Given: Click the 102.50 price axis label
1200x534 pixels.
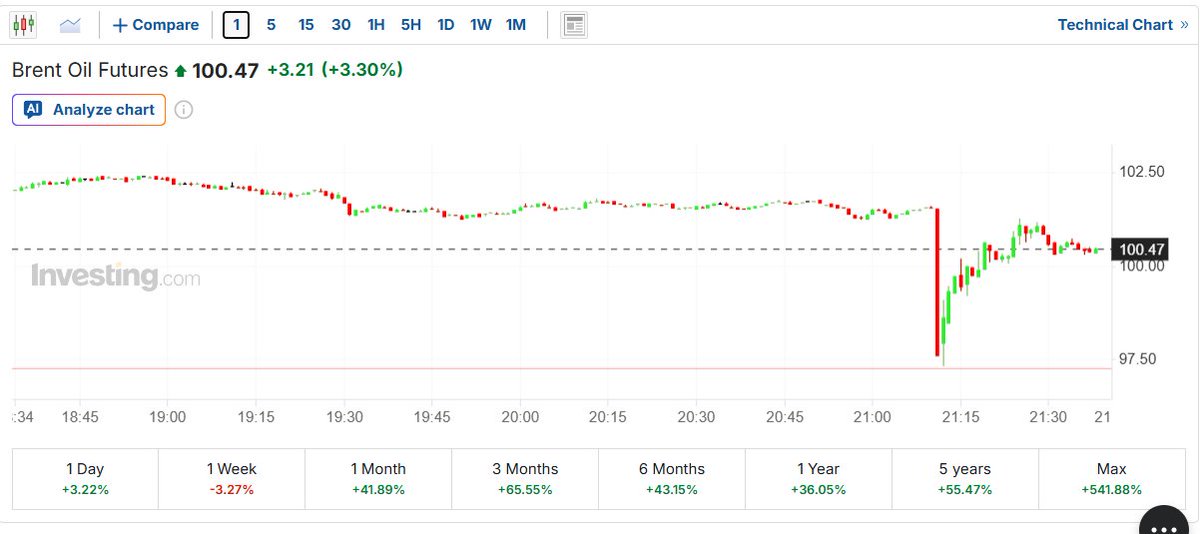Looking at the screenshot, I should (1142, 171).
